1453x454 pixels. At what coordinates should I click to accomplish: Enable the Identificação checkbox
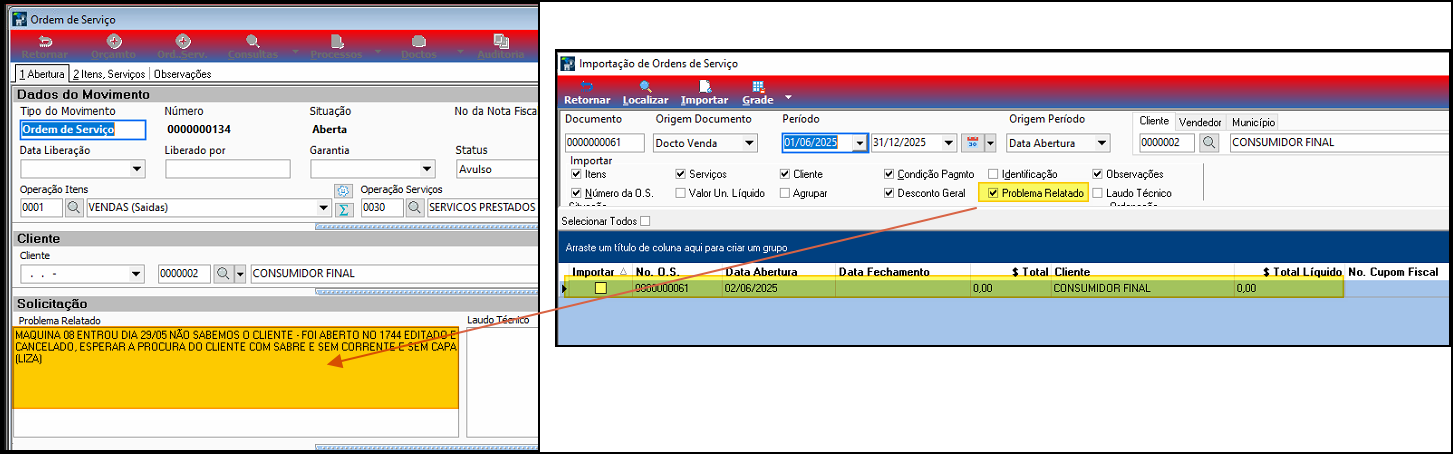[x=993, y=174]
